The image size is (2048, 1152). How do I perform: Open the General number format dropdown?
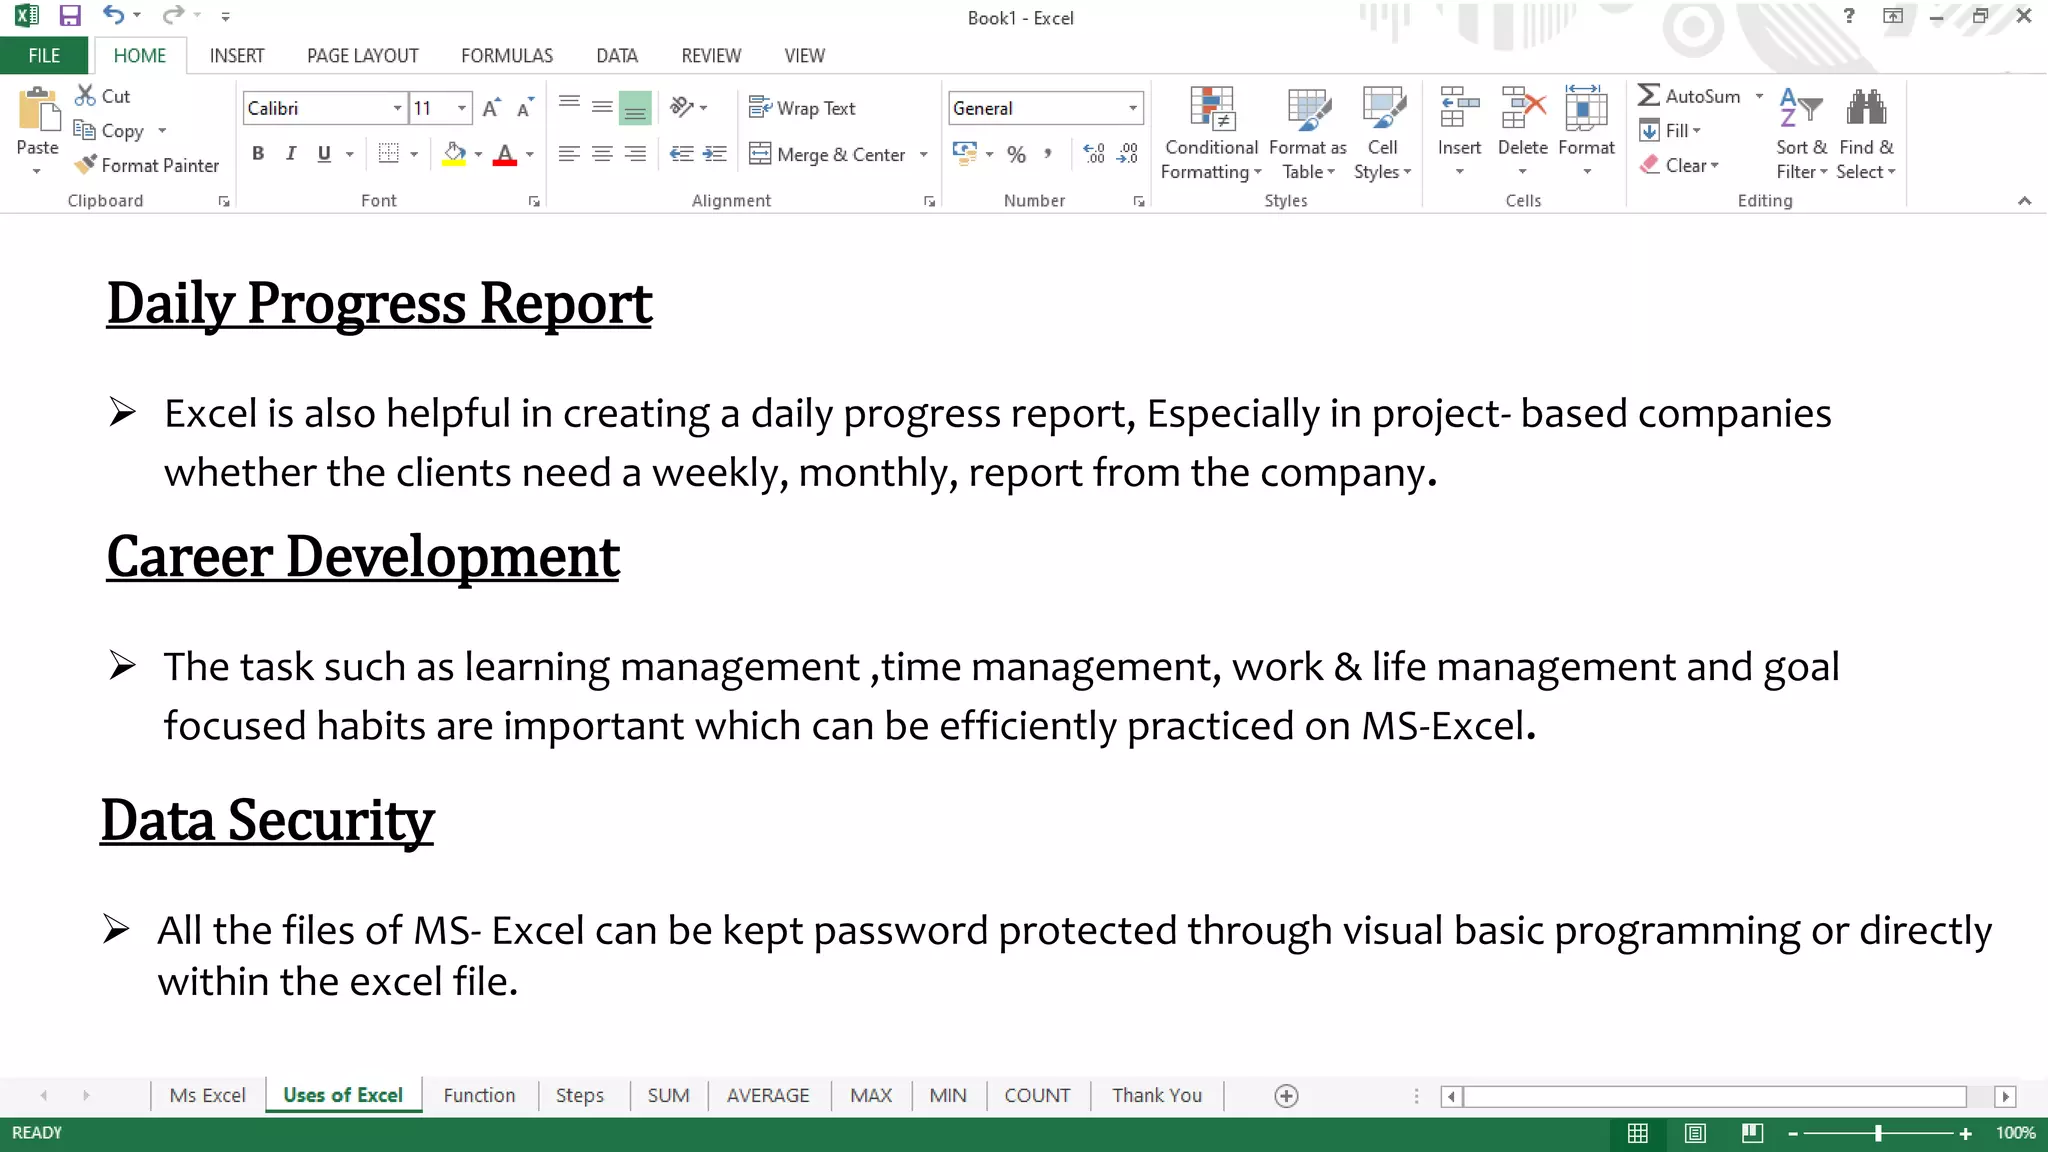[1133, 108]
